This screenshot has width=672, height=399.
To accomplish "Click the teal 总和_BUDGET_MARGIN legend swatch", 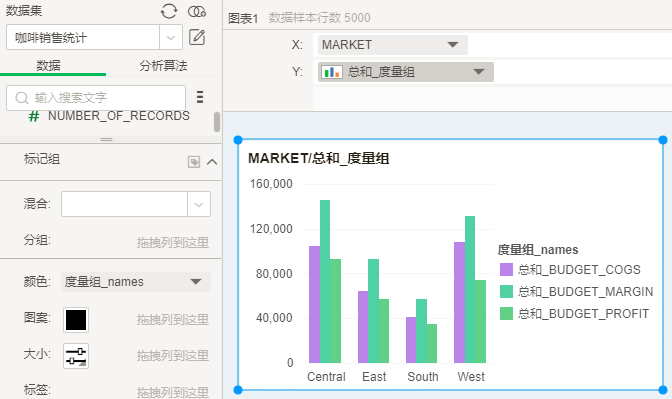I will 507,291.
